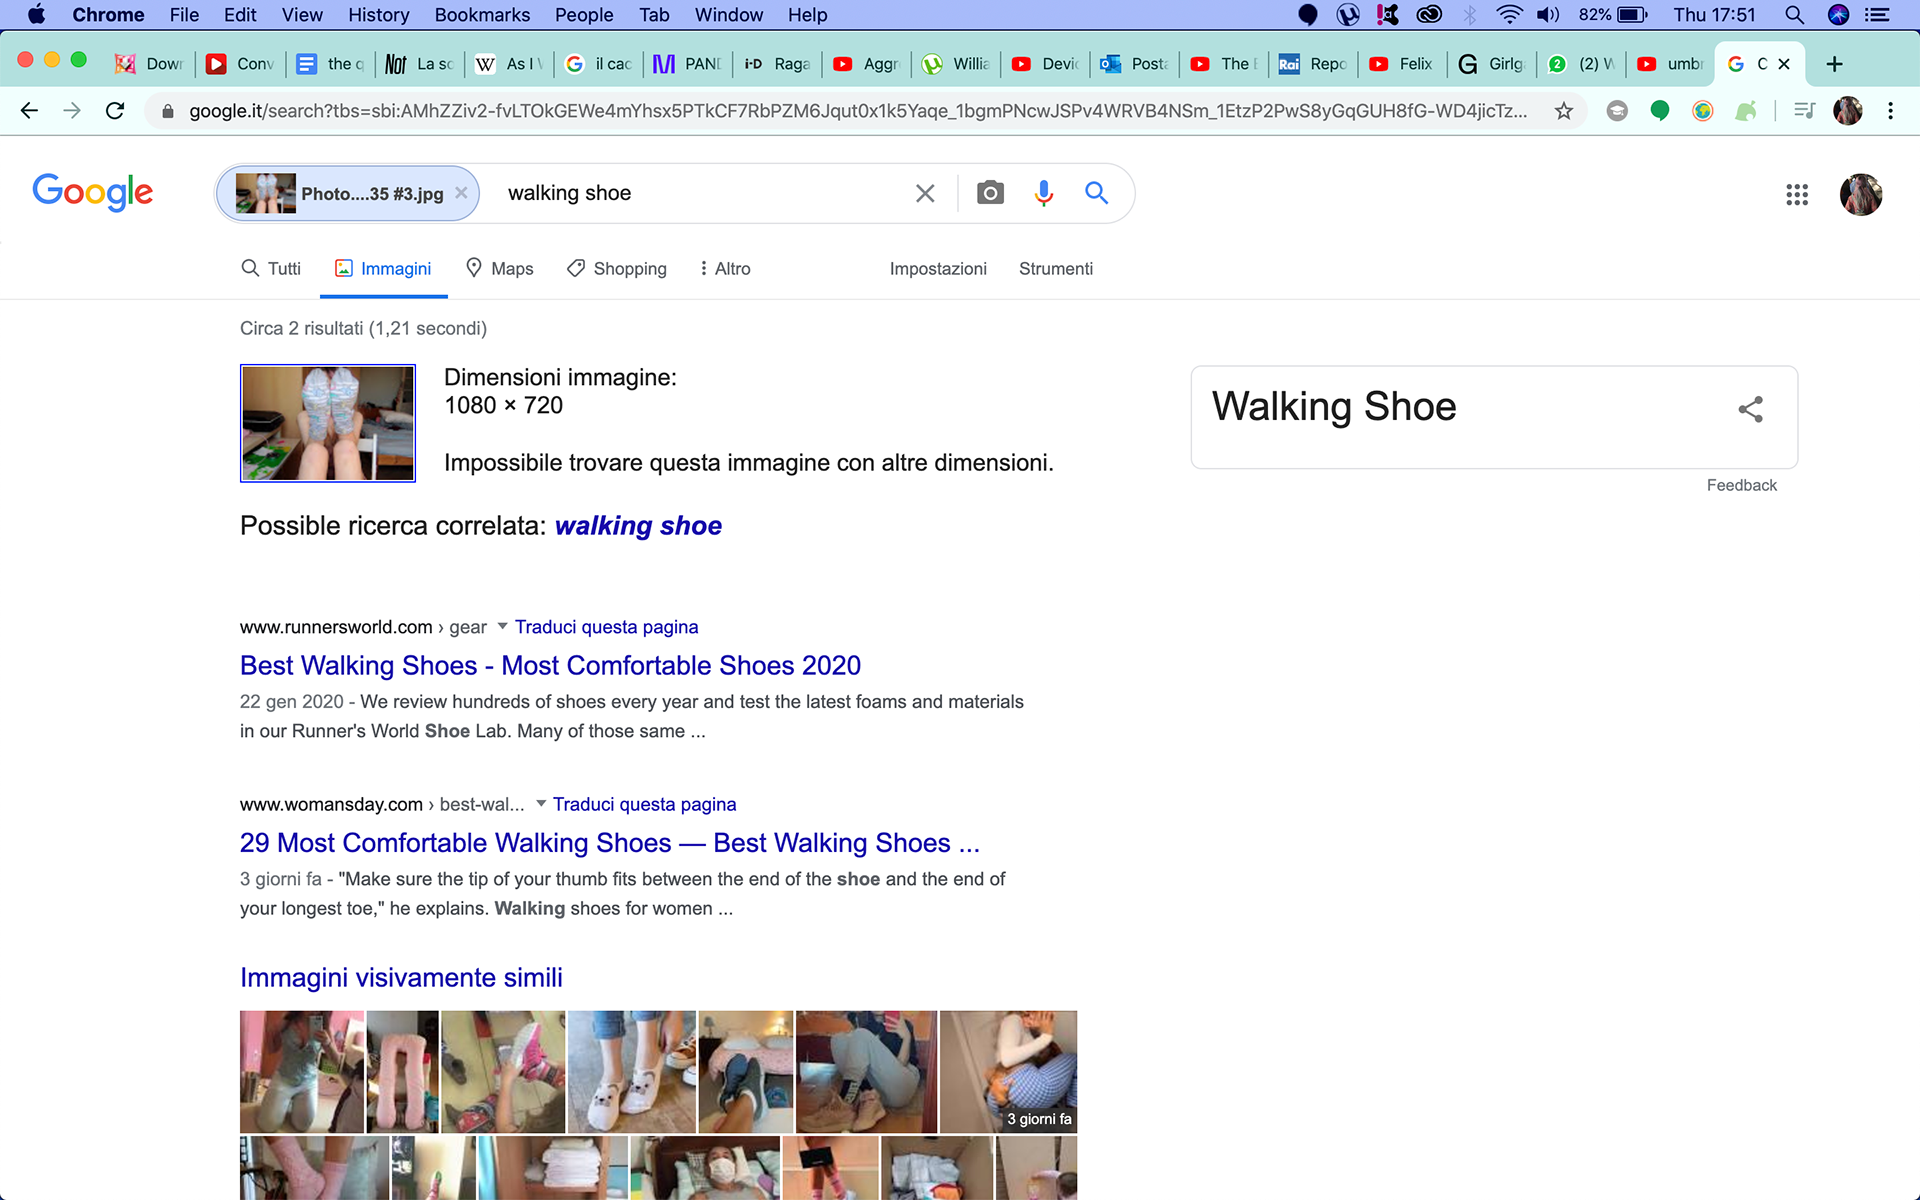The height and width of the screenshot is (1200, 1920).
Task: Go forward to the next page
Action: (x=72, y=111)
